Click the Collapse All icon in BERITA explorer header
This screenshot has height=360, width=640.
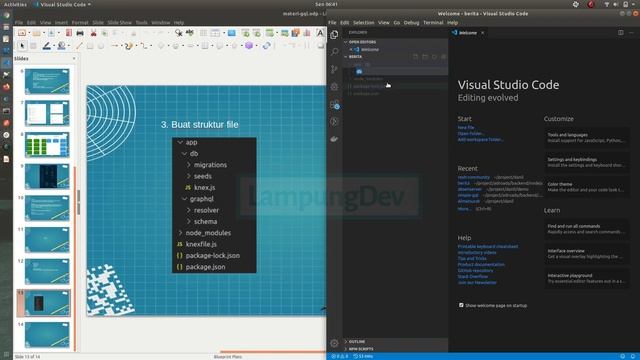[443, 57]
